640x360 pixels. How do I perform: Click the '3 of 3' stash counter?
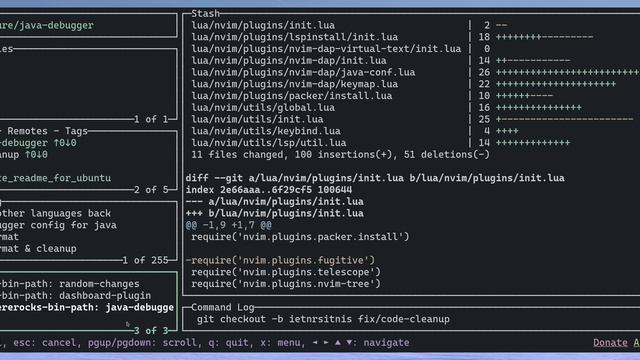[x=151, y=331]
